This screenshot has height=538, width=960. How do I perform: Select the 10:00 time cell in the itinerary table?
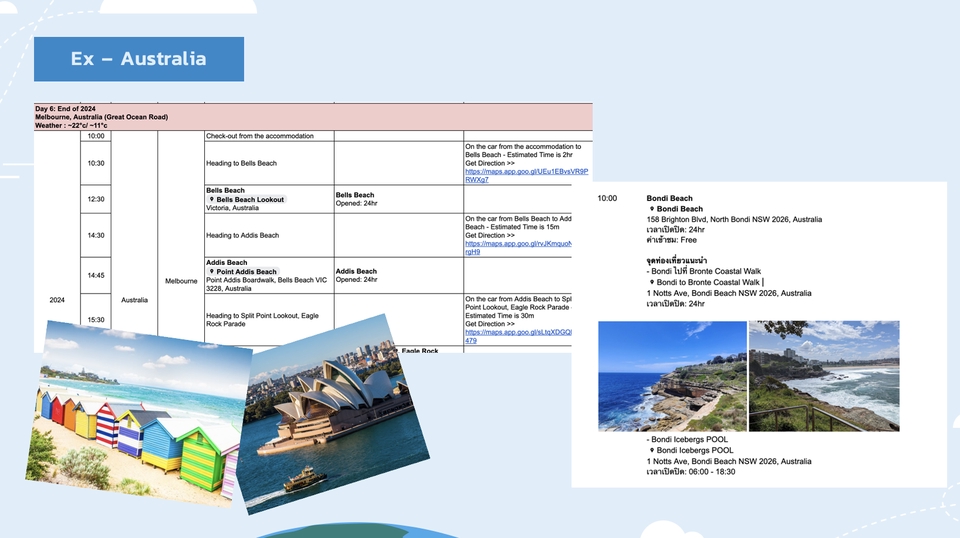(x=96, y=136)
